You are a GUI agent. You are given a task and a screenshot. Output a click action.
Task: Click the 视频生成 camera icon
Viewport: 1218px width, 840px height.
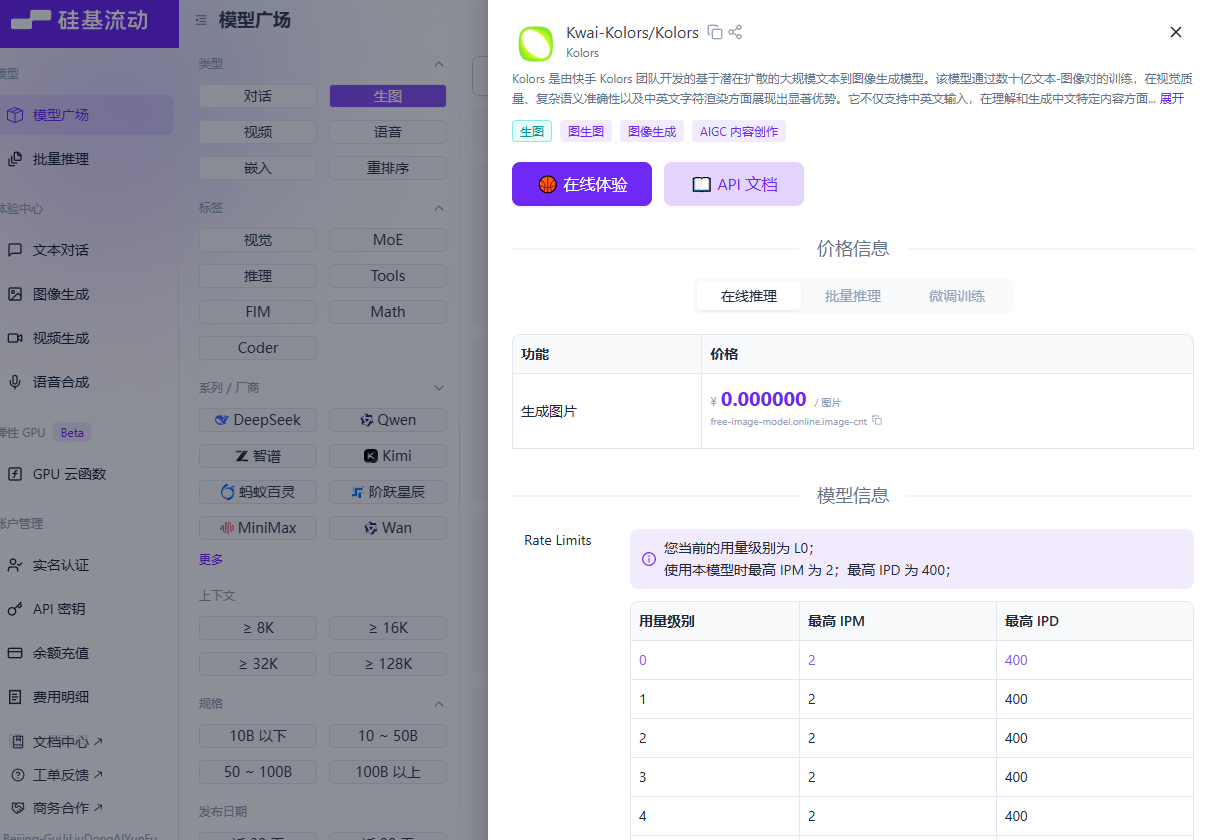(x=15, y=338)
